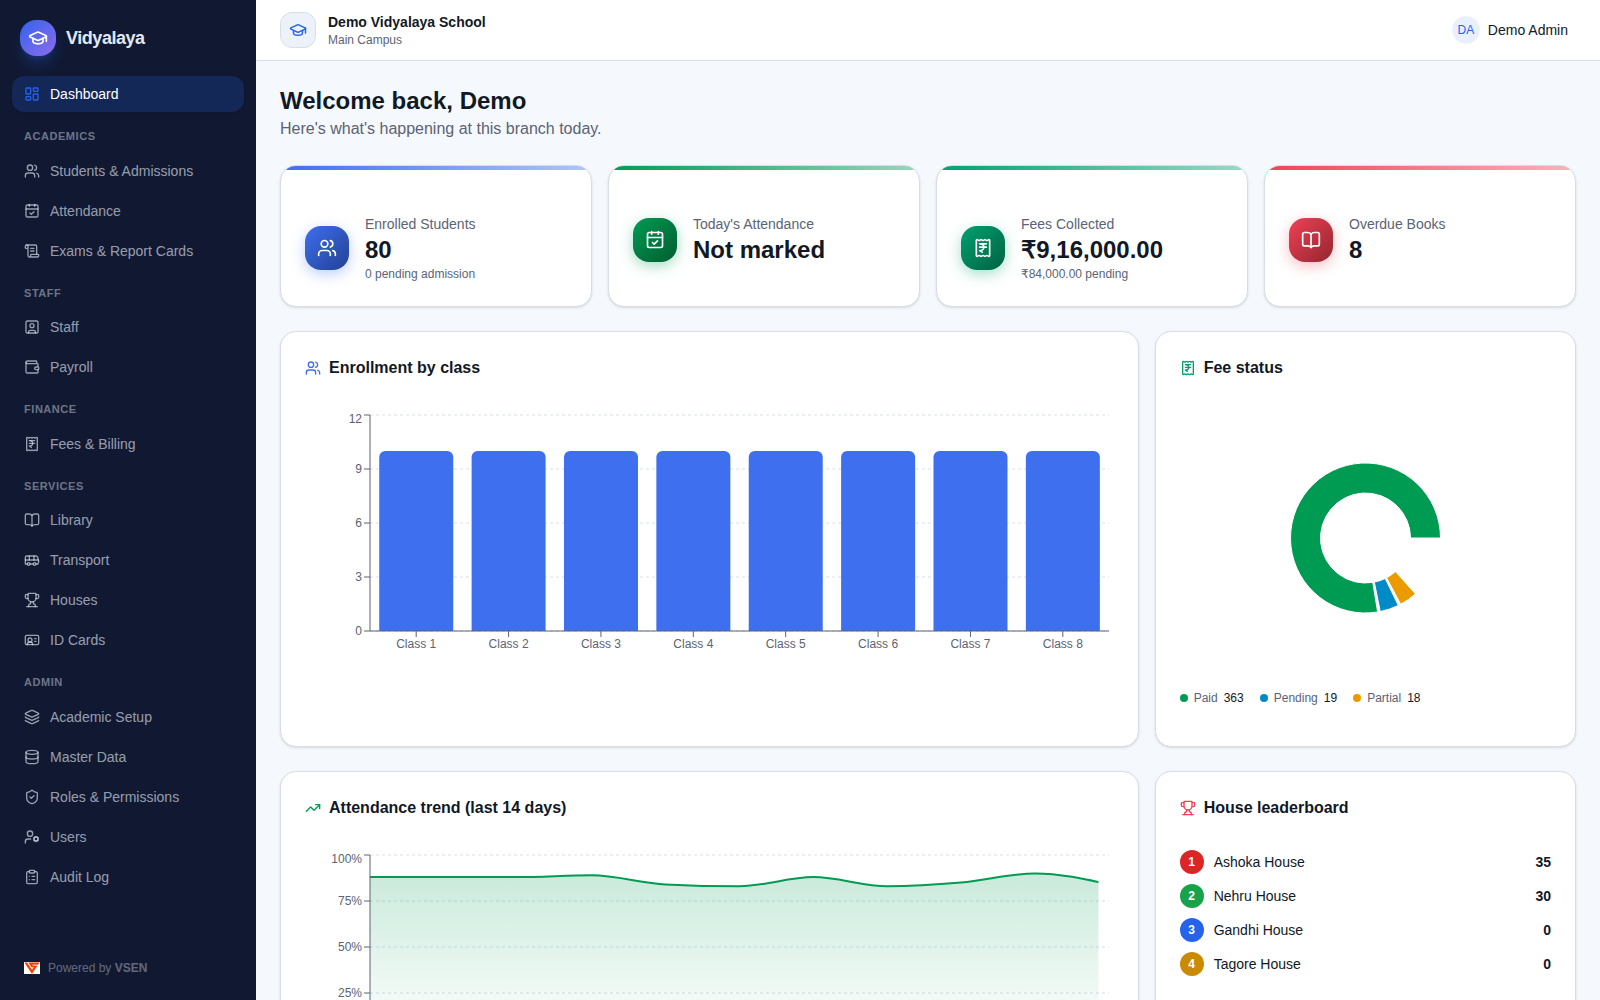This screenshot has height=1000, width=1600.
Task: Click the Class 4 enrollment bar
Action: 693,541
